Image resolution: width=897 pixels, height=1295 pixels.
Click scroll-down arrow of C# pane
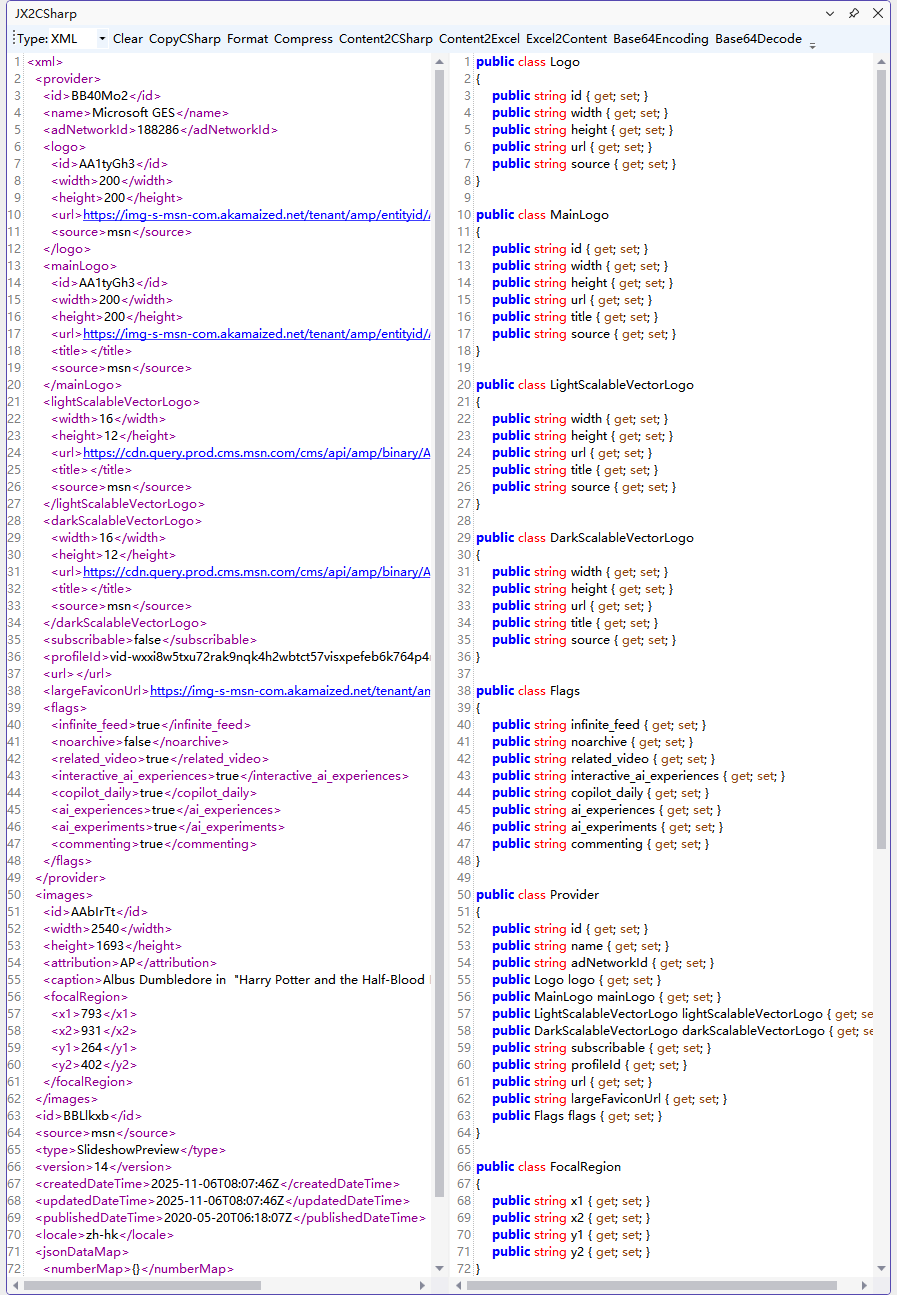click(881, 1268)
